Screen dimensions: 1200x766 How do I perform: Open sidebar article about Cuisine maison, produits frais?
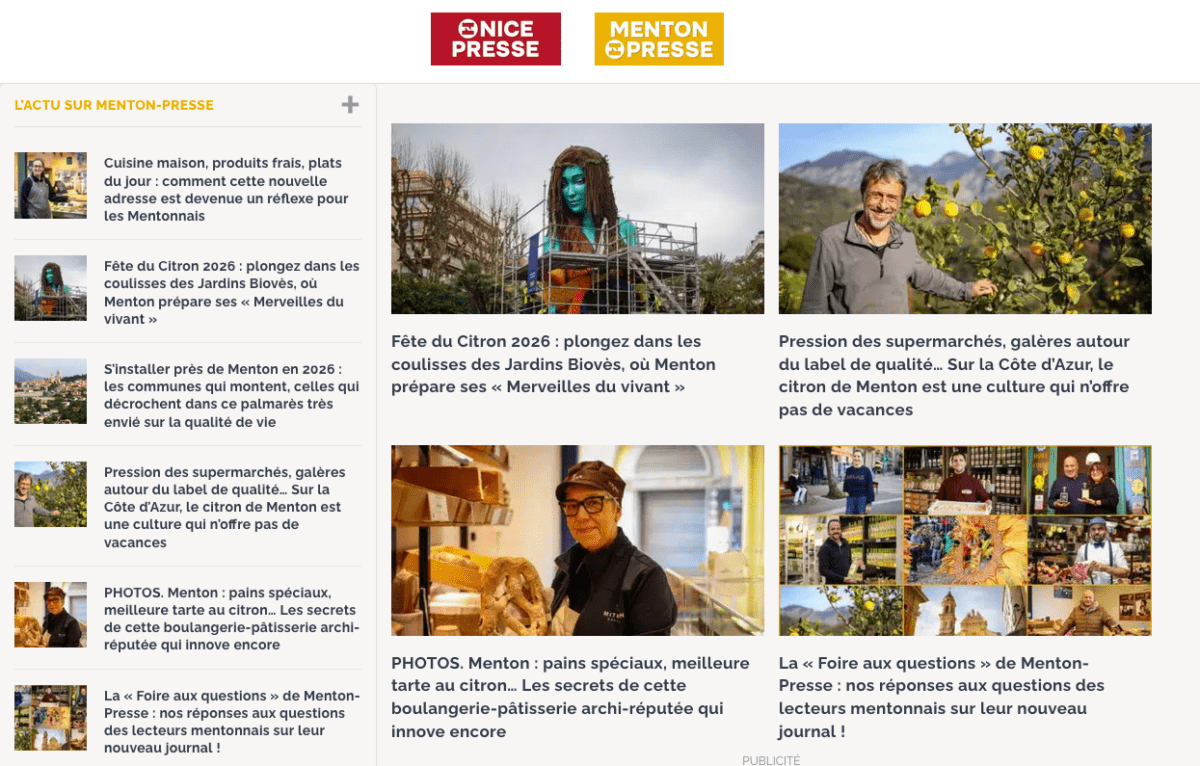click(x=226, y=189)
